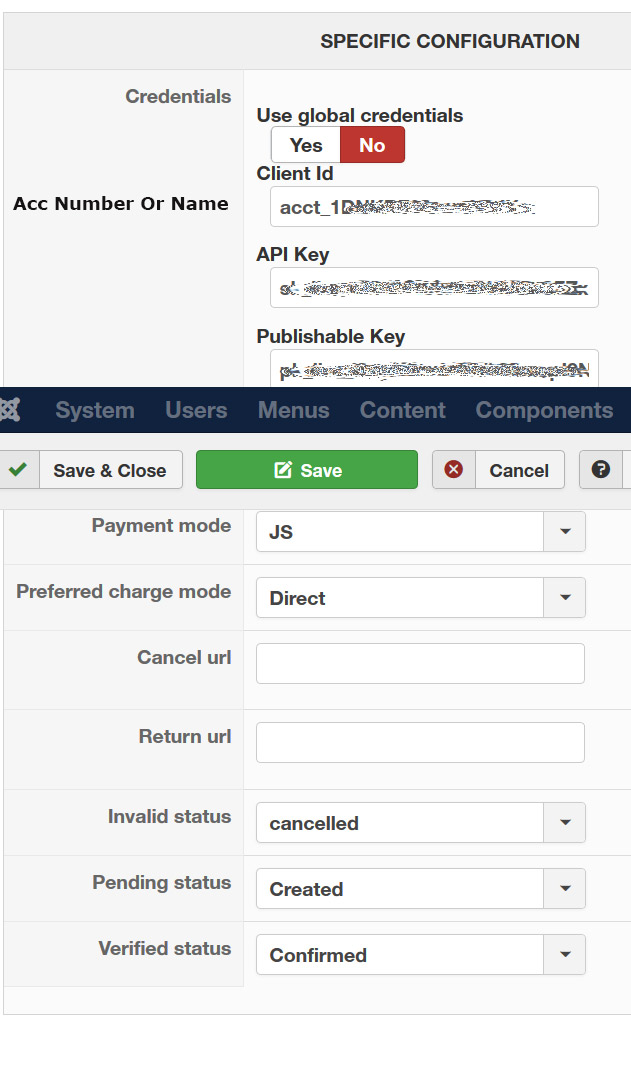Click the red cancel X icon

coord(454,470)
